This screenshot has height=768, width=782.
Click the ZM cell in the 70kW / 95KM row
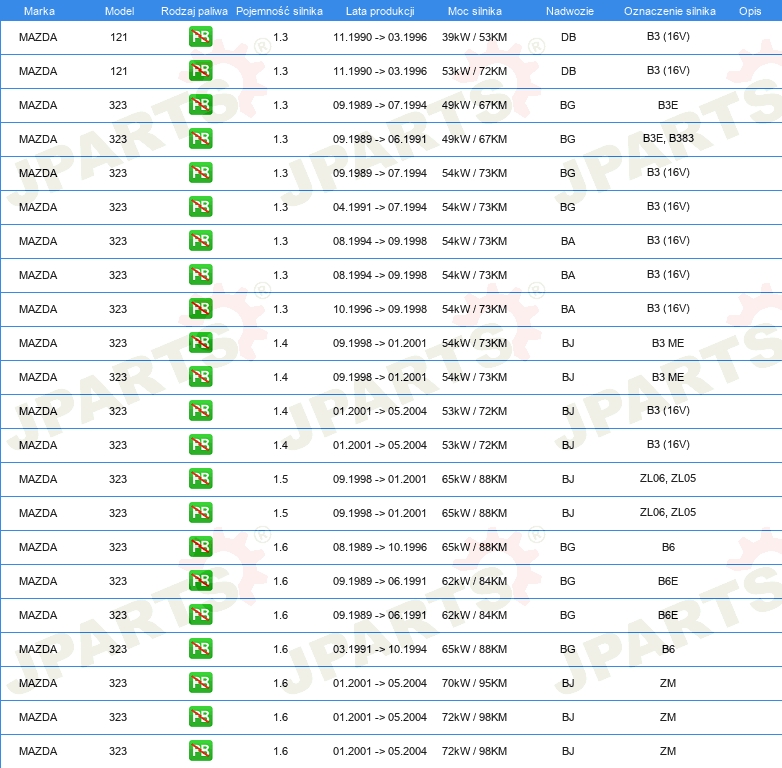(x=668, y=683)
